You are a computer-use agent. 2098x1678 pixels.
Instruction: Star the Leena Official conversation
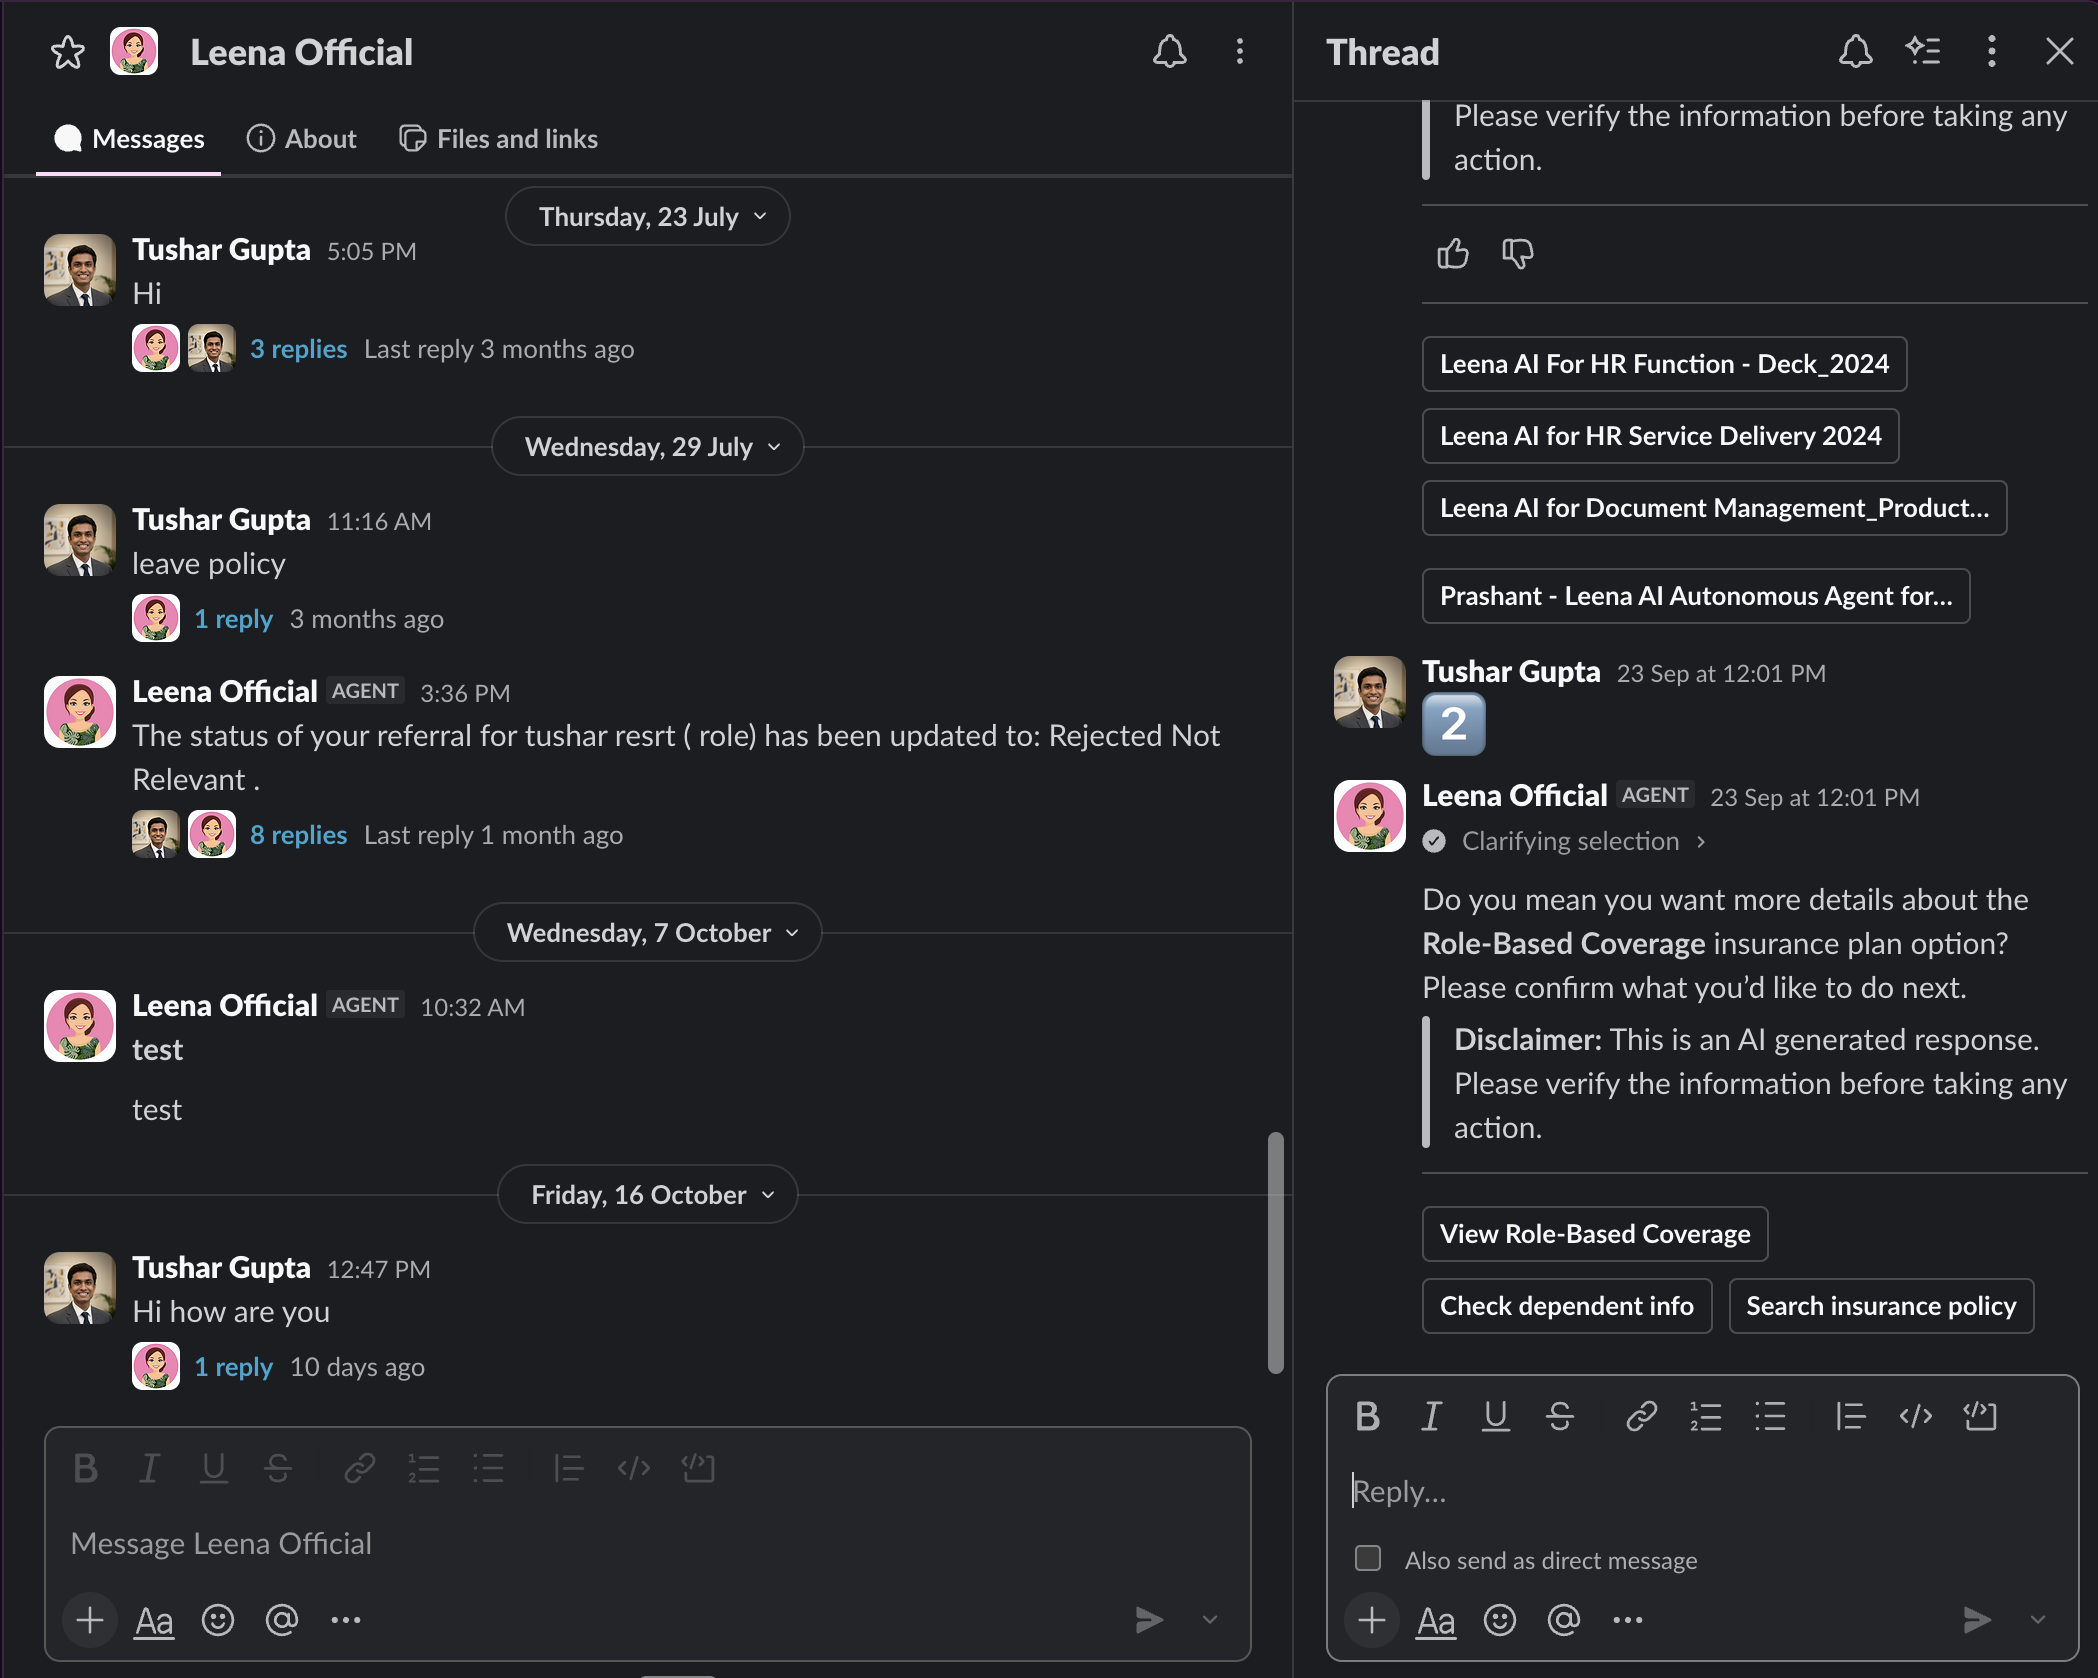pos(68,52)
